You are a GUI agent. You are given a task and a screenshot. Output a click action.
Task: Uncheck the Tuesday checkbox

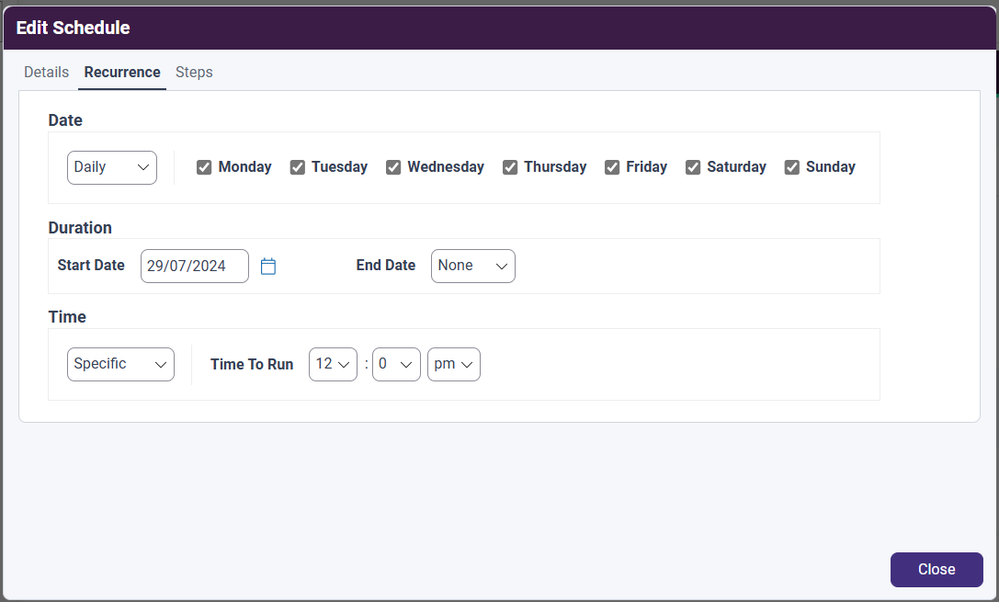tap(298, 168)
